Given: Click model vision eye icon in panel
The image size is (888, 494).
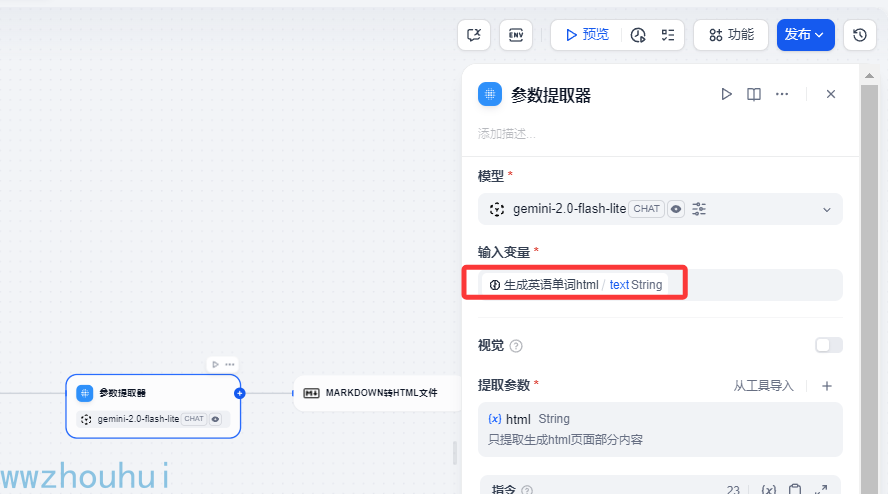Looking at the screenshot, I should (676, 209).
